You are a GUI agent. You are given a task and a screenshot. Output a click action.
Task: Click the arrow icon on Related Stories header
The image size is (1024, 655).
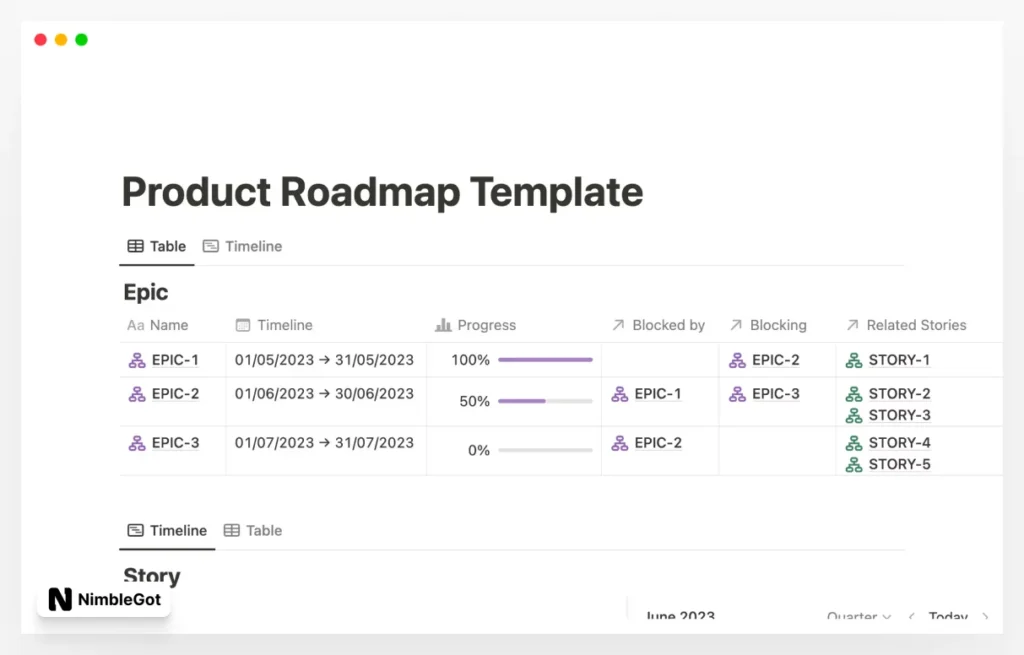(x=852, y=324)
